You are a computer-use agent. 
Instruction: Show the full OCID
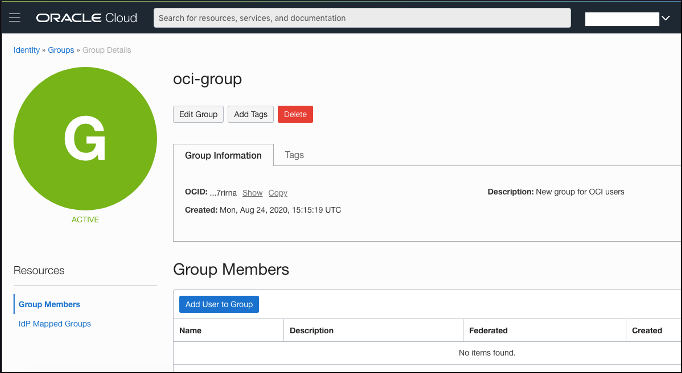[252, 193]
